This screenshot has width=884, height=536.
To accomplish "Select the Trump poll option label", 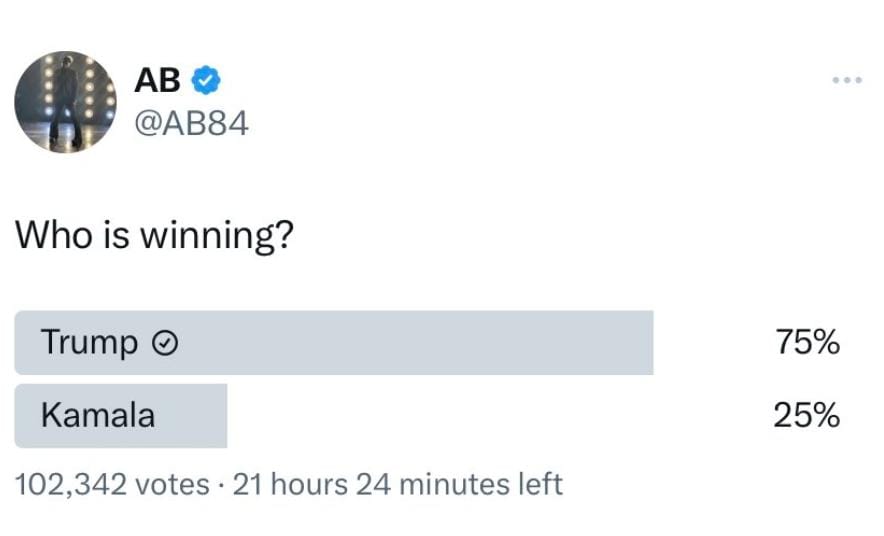I will tap(89, 343).
